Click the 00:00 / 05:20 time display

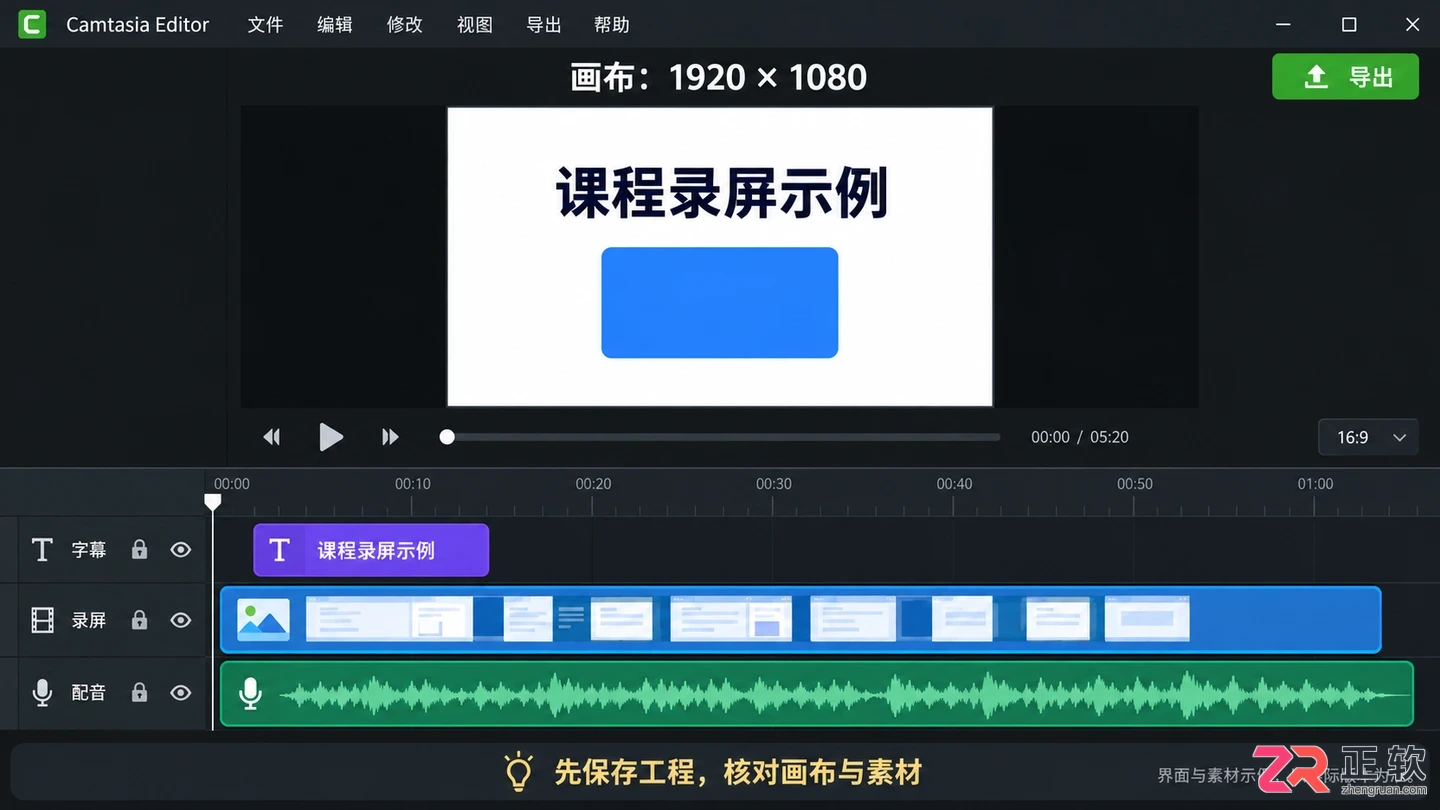[x=1080, y=437]
